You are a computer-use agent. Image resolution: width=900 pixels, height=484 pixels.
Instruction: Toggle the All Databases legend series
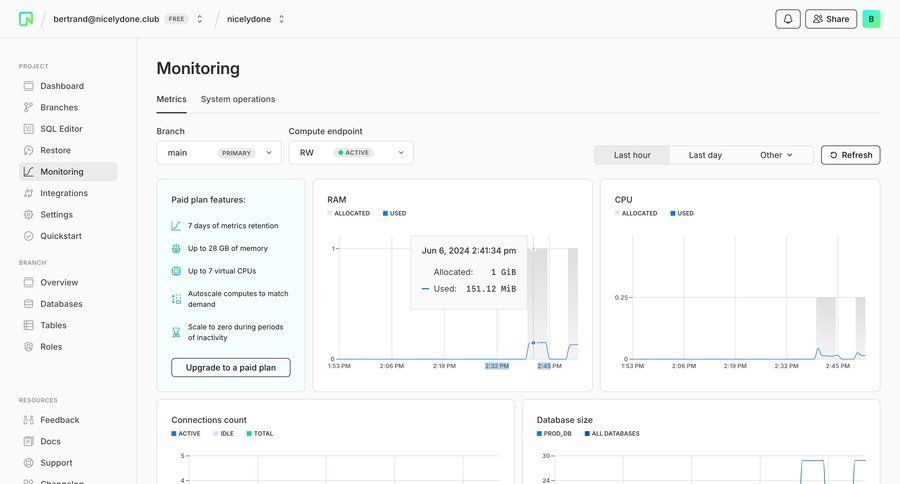coord(612,434)
